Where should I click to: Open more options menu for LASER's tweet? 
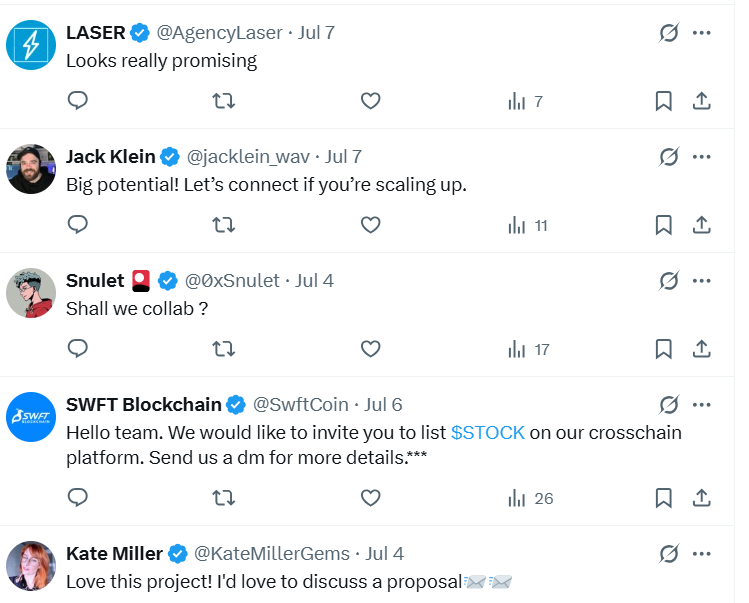[x=701, y=33]
